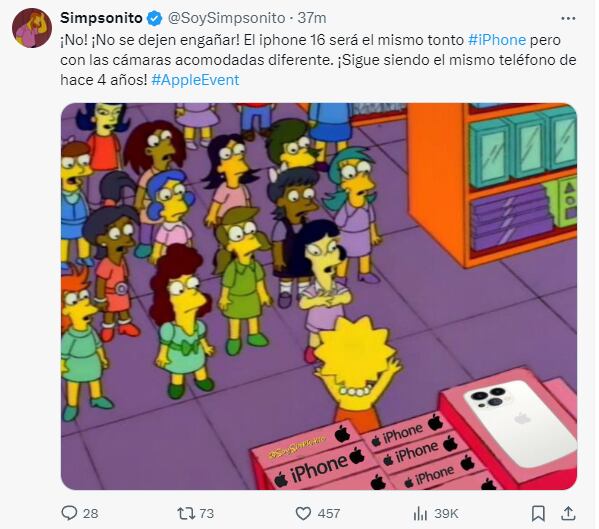Viewport: 599px width, 529px height.
Task: Click the 73 reposts count
Action: (x=207, y=513)
